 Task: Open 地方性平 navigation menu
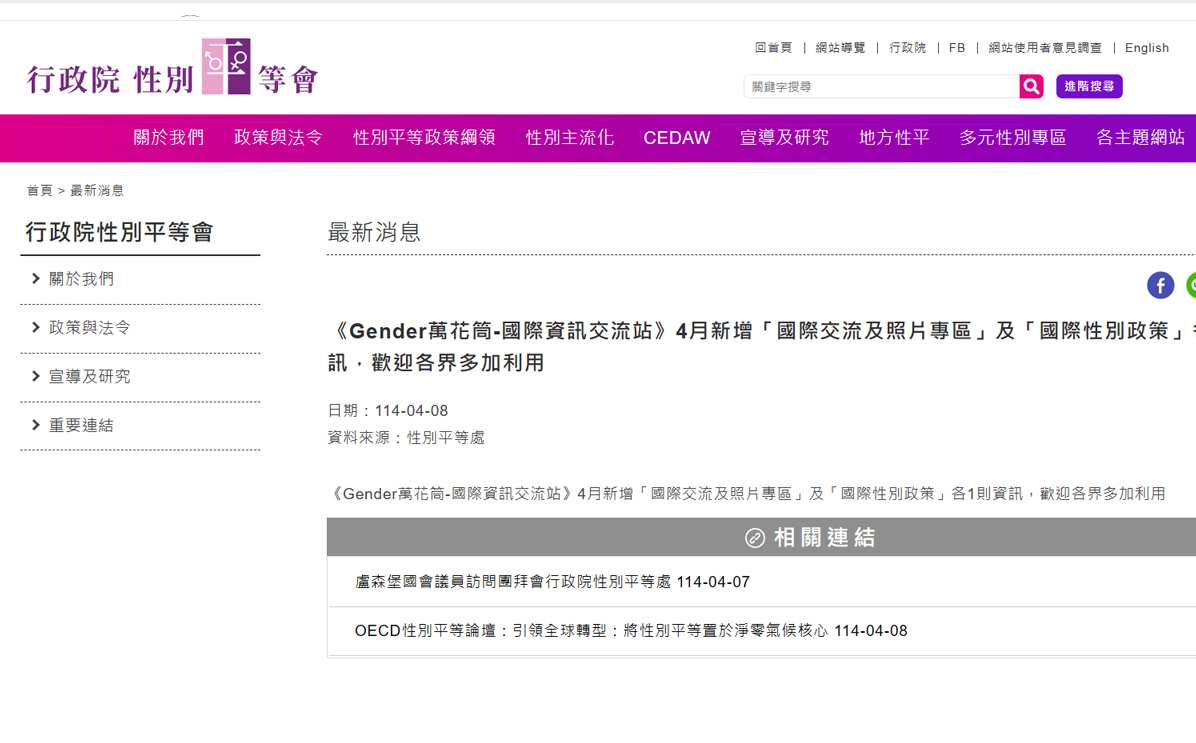pos(894,138)
